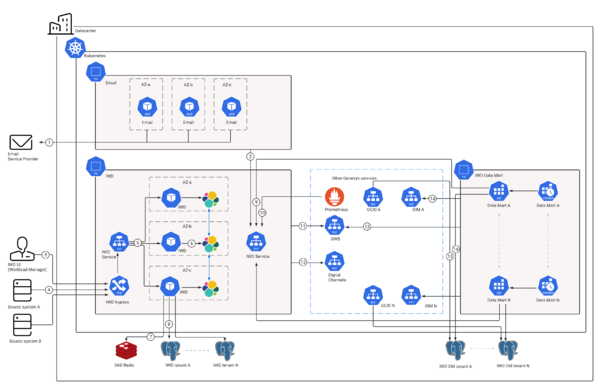Viewport: 600px width, 388px height.
Task: Click the Kubernetes helm wheel icon
Action: (x=75, y=48)
